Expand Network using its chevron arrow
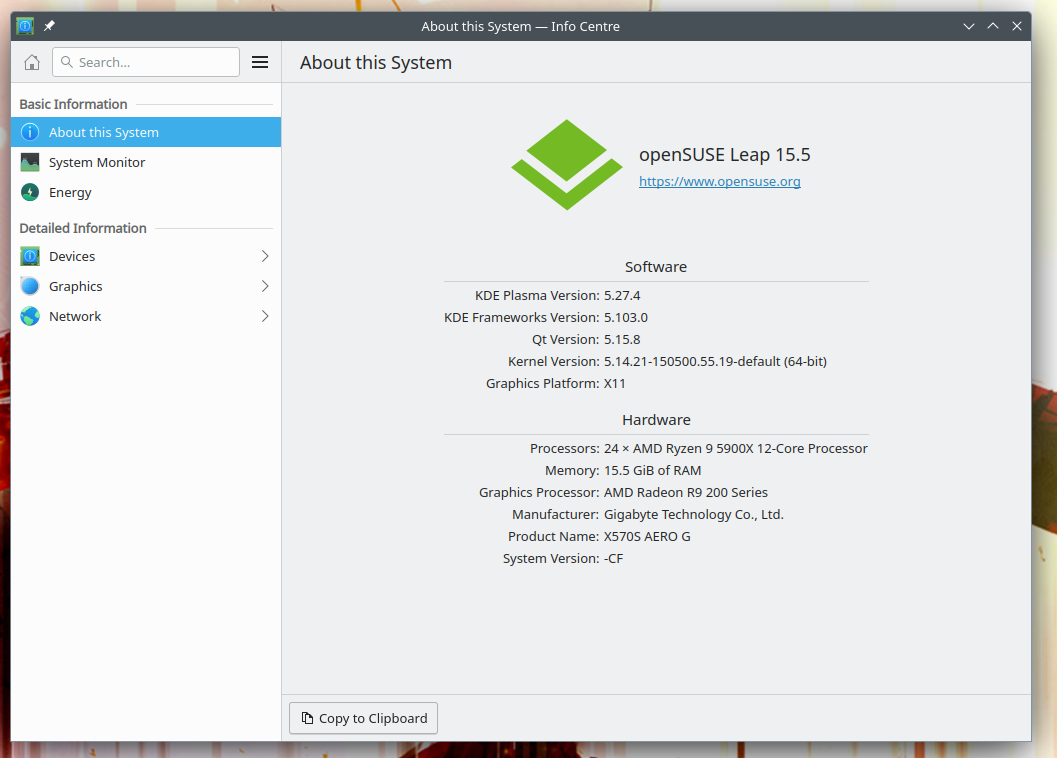This screenshot has width=1057, height=758. 265,316
